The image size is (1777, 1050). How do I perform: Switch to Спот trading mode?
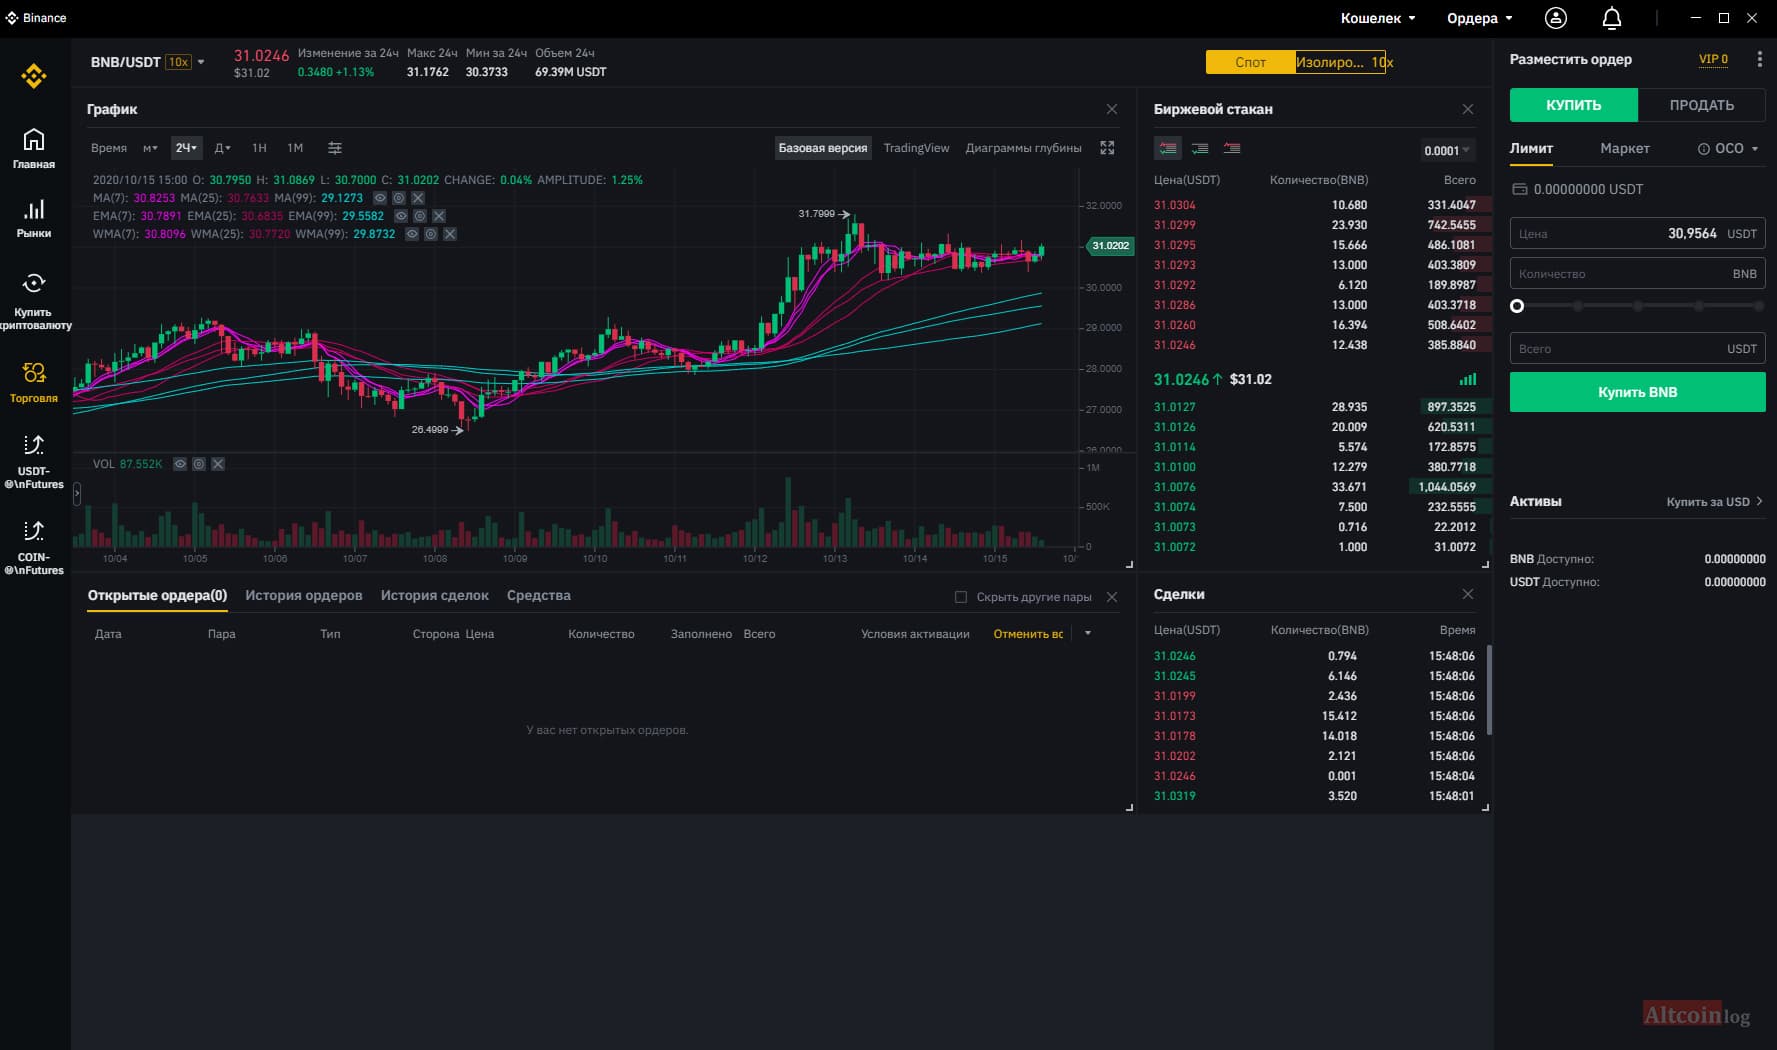click(x=1250, y=62)
